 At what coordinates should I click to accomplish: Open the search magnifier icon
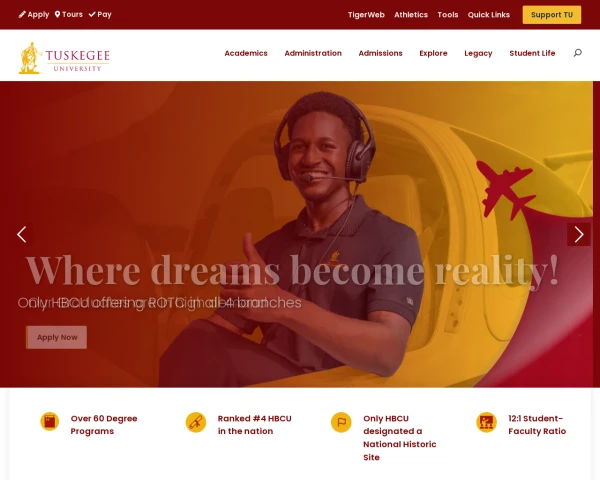pos(577,53)
